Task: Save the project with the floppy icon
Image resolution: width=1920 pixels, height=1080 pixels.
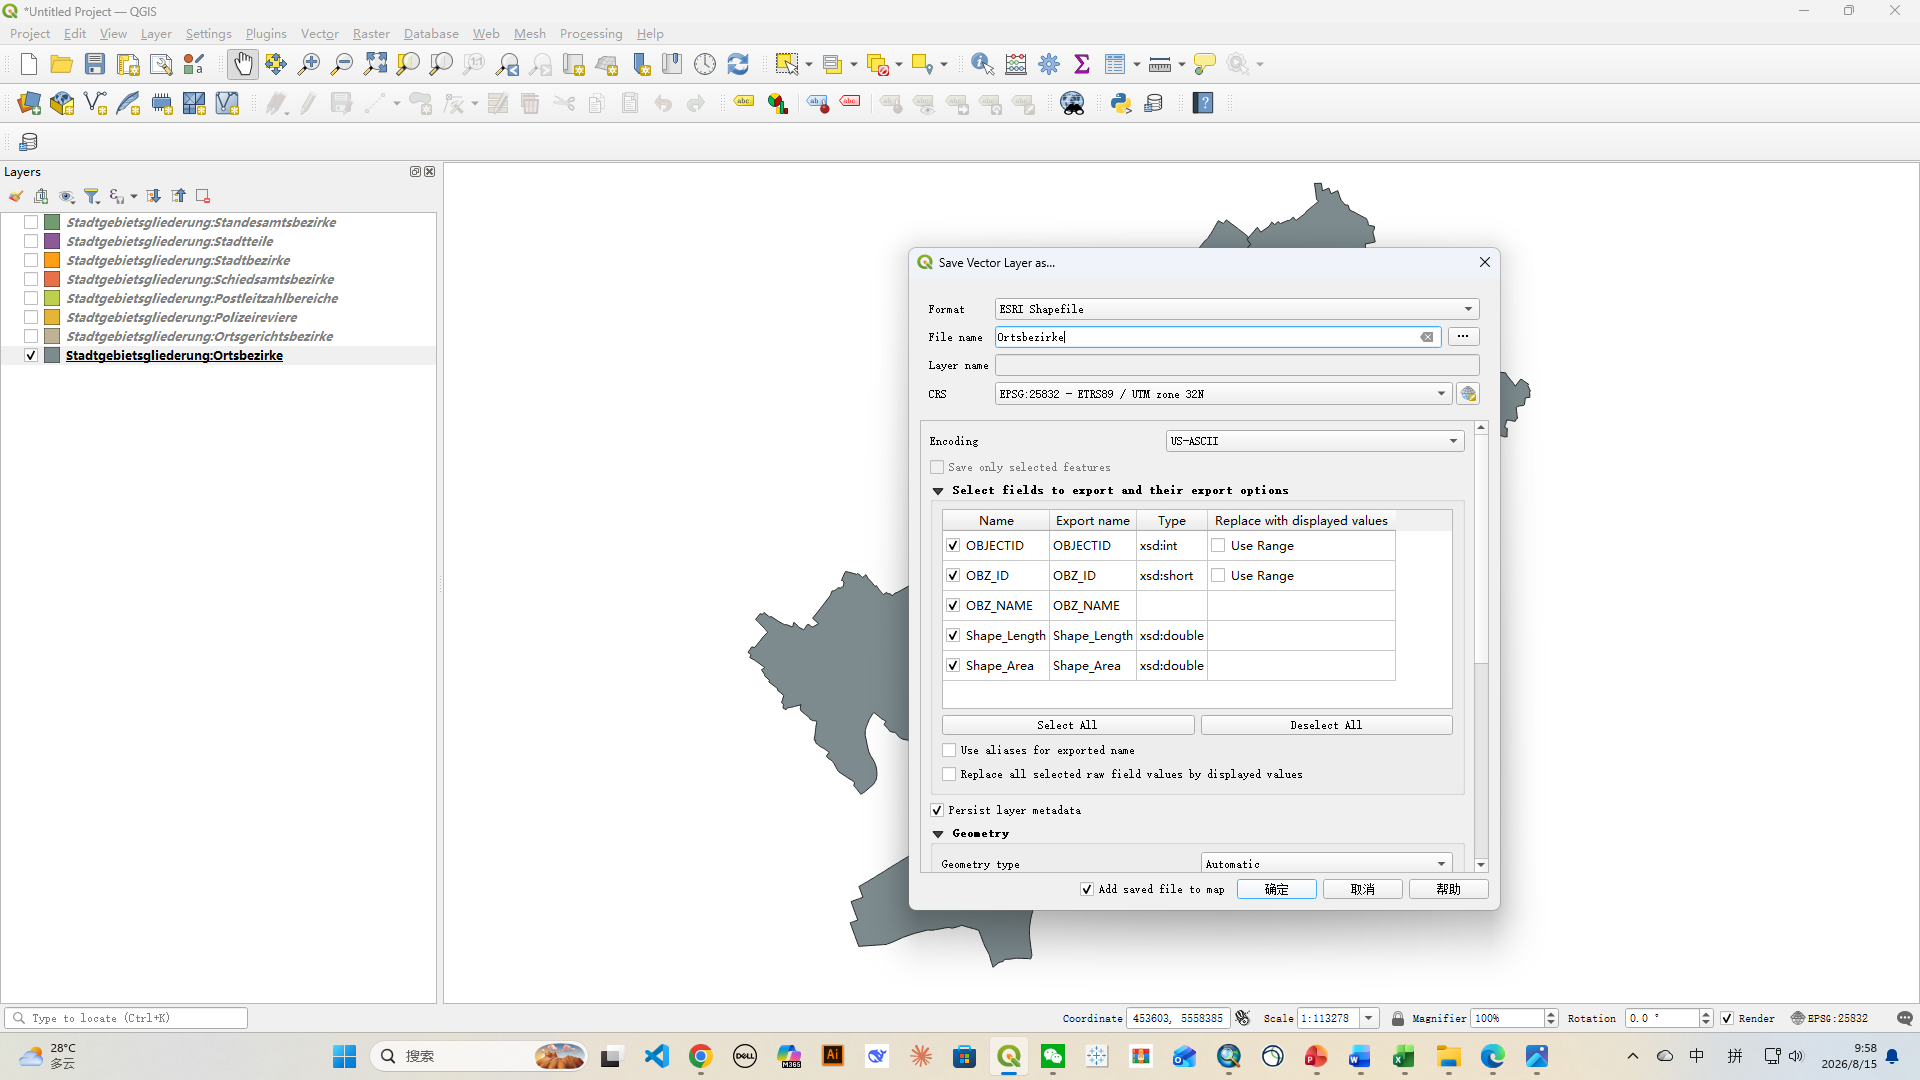Action: click(x=95, y=65)
